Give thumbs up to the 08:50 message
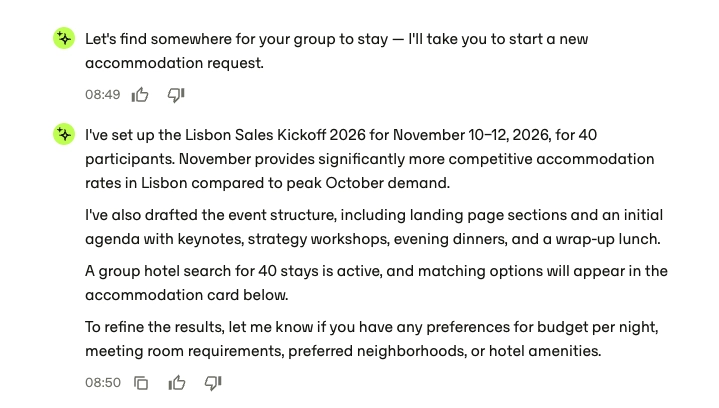The image size is (719, 408). point(177,383)
